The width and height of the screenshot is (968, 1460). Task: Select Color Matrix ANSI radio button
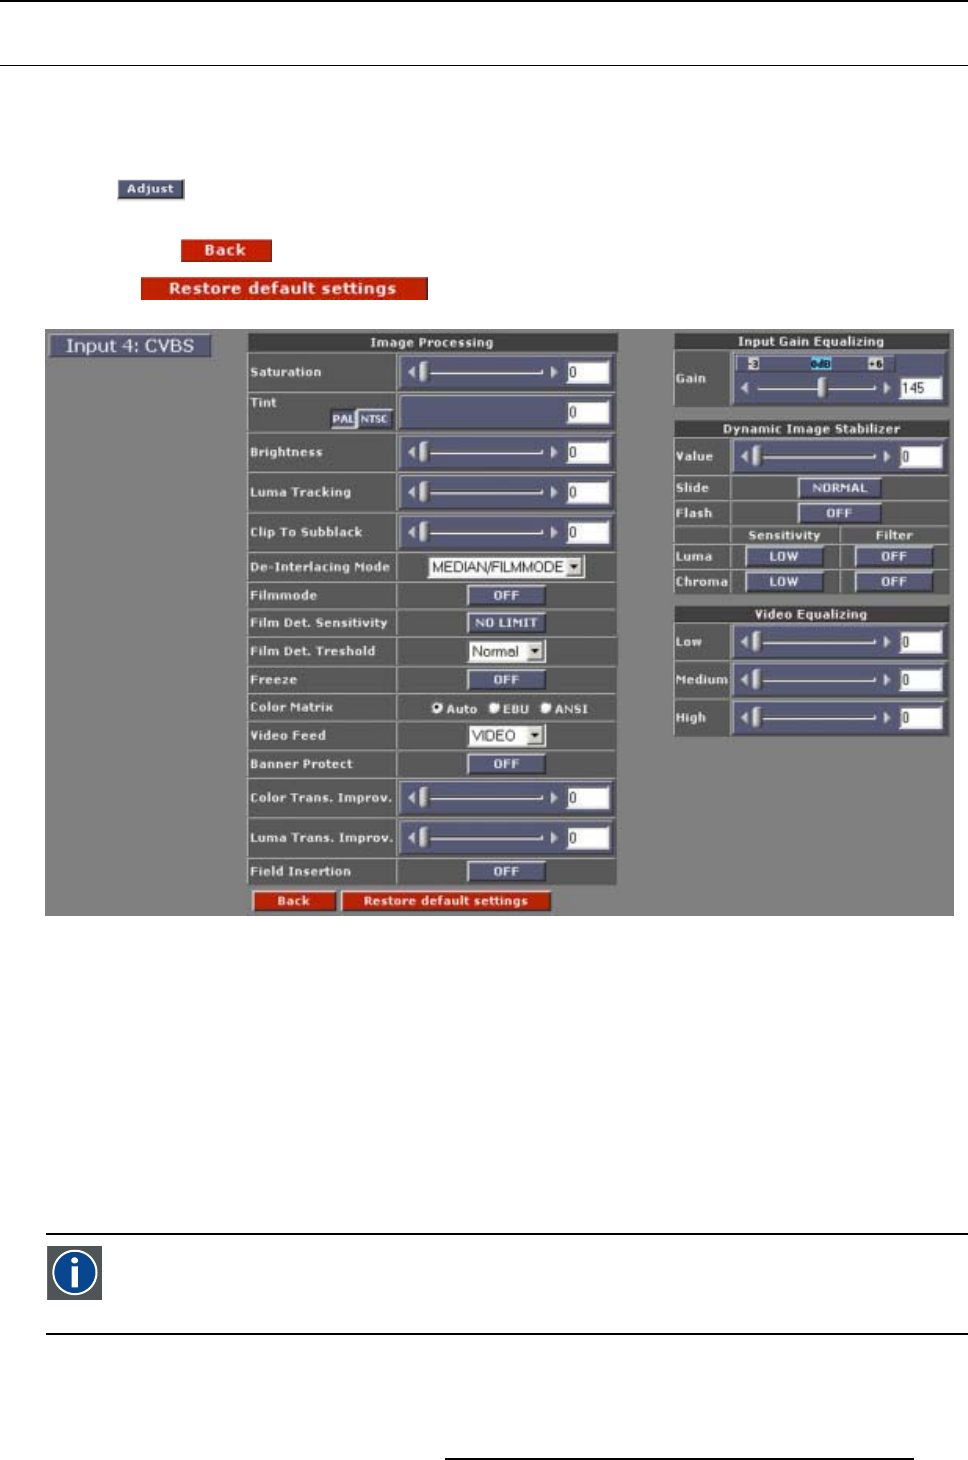pyautogui.click(x=546, y=708)
